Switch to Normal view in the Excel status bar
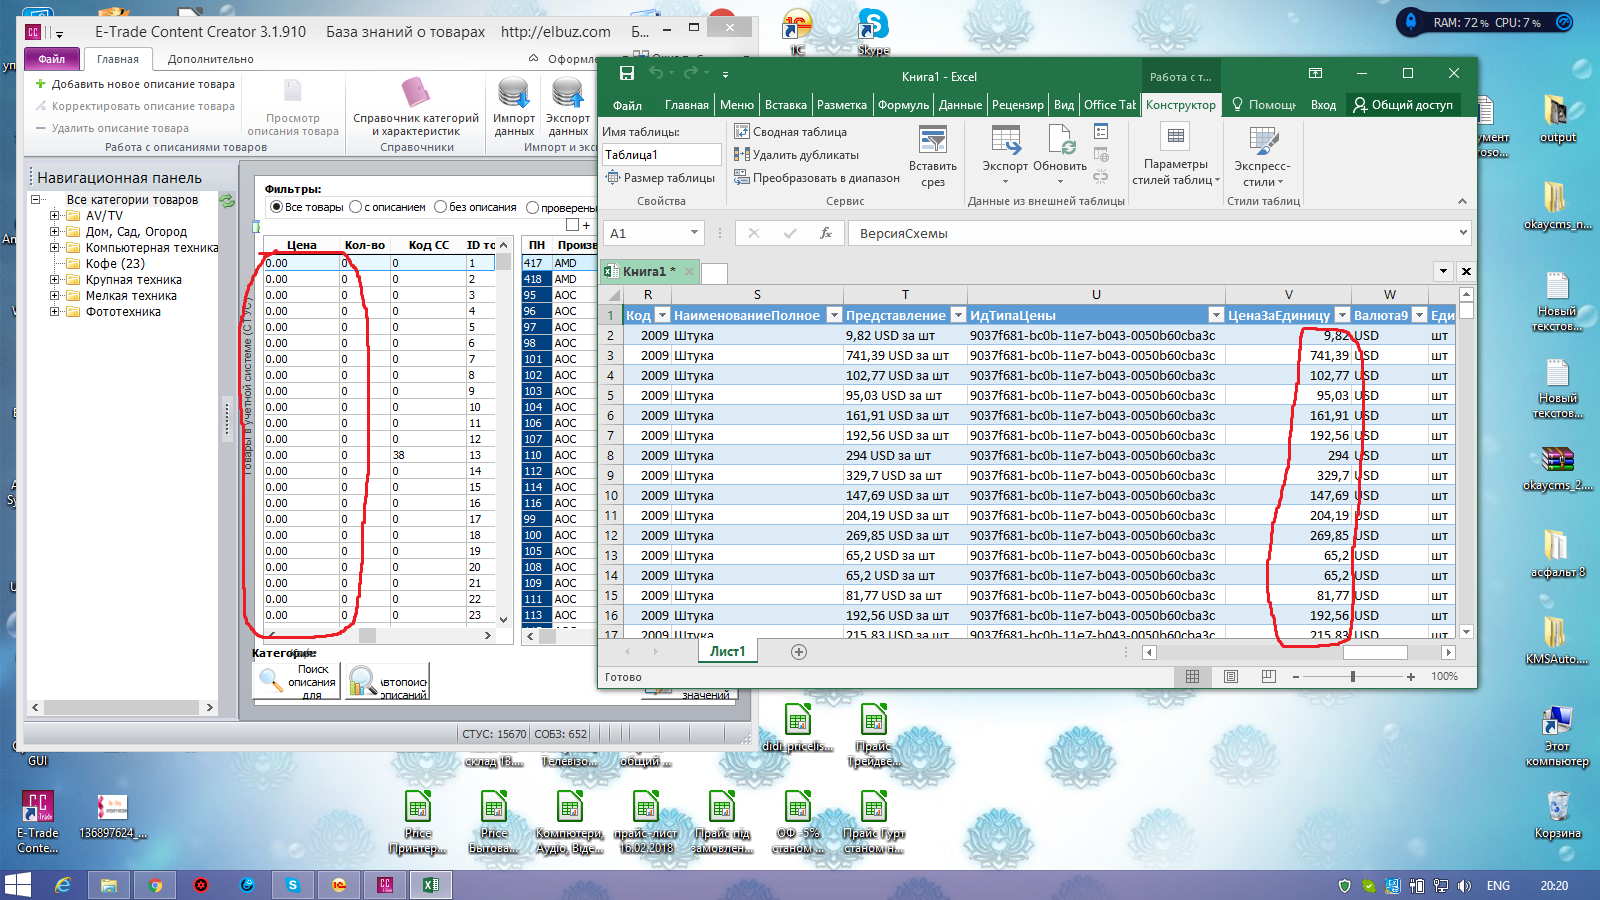Image resolution: width=1600 pixels, height=900 pixels. coord(1192,677)
